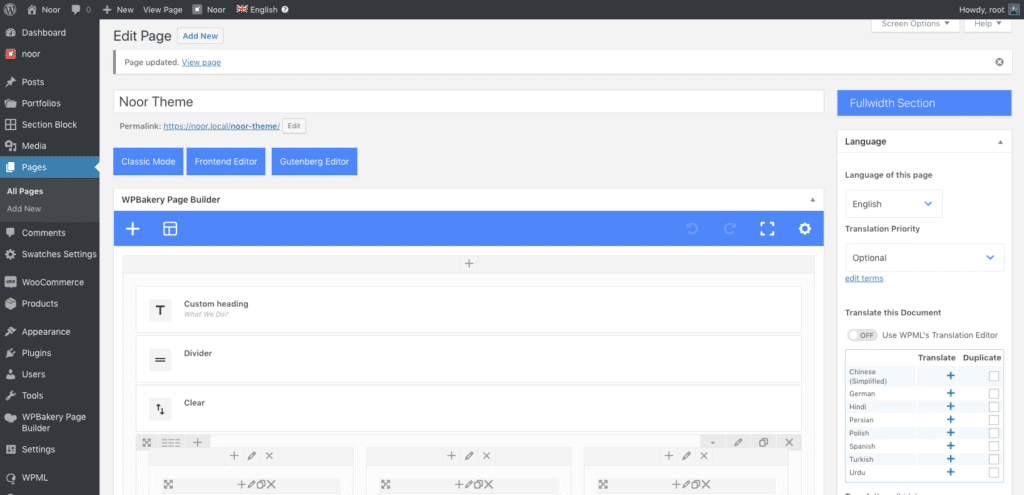Open WooCommerce in sidebar menu
The height and width of the screenshot is (495, 1024).
50,282
